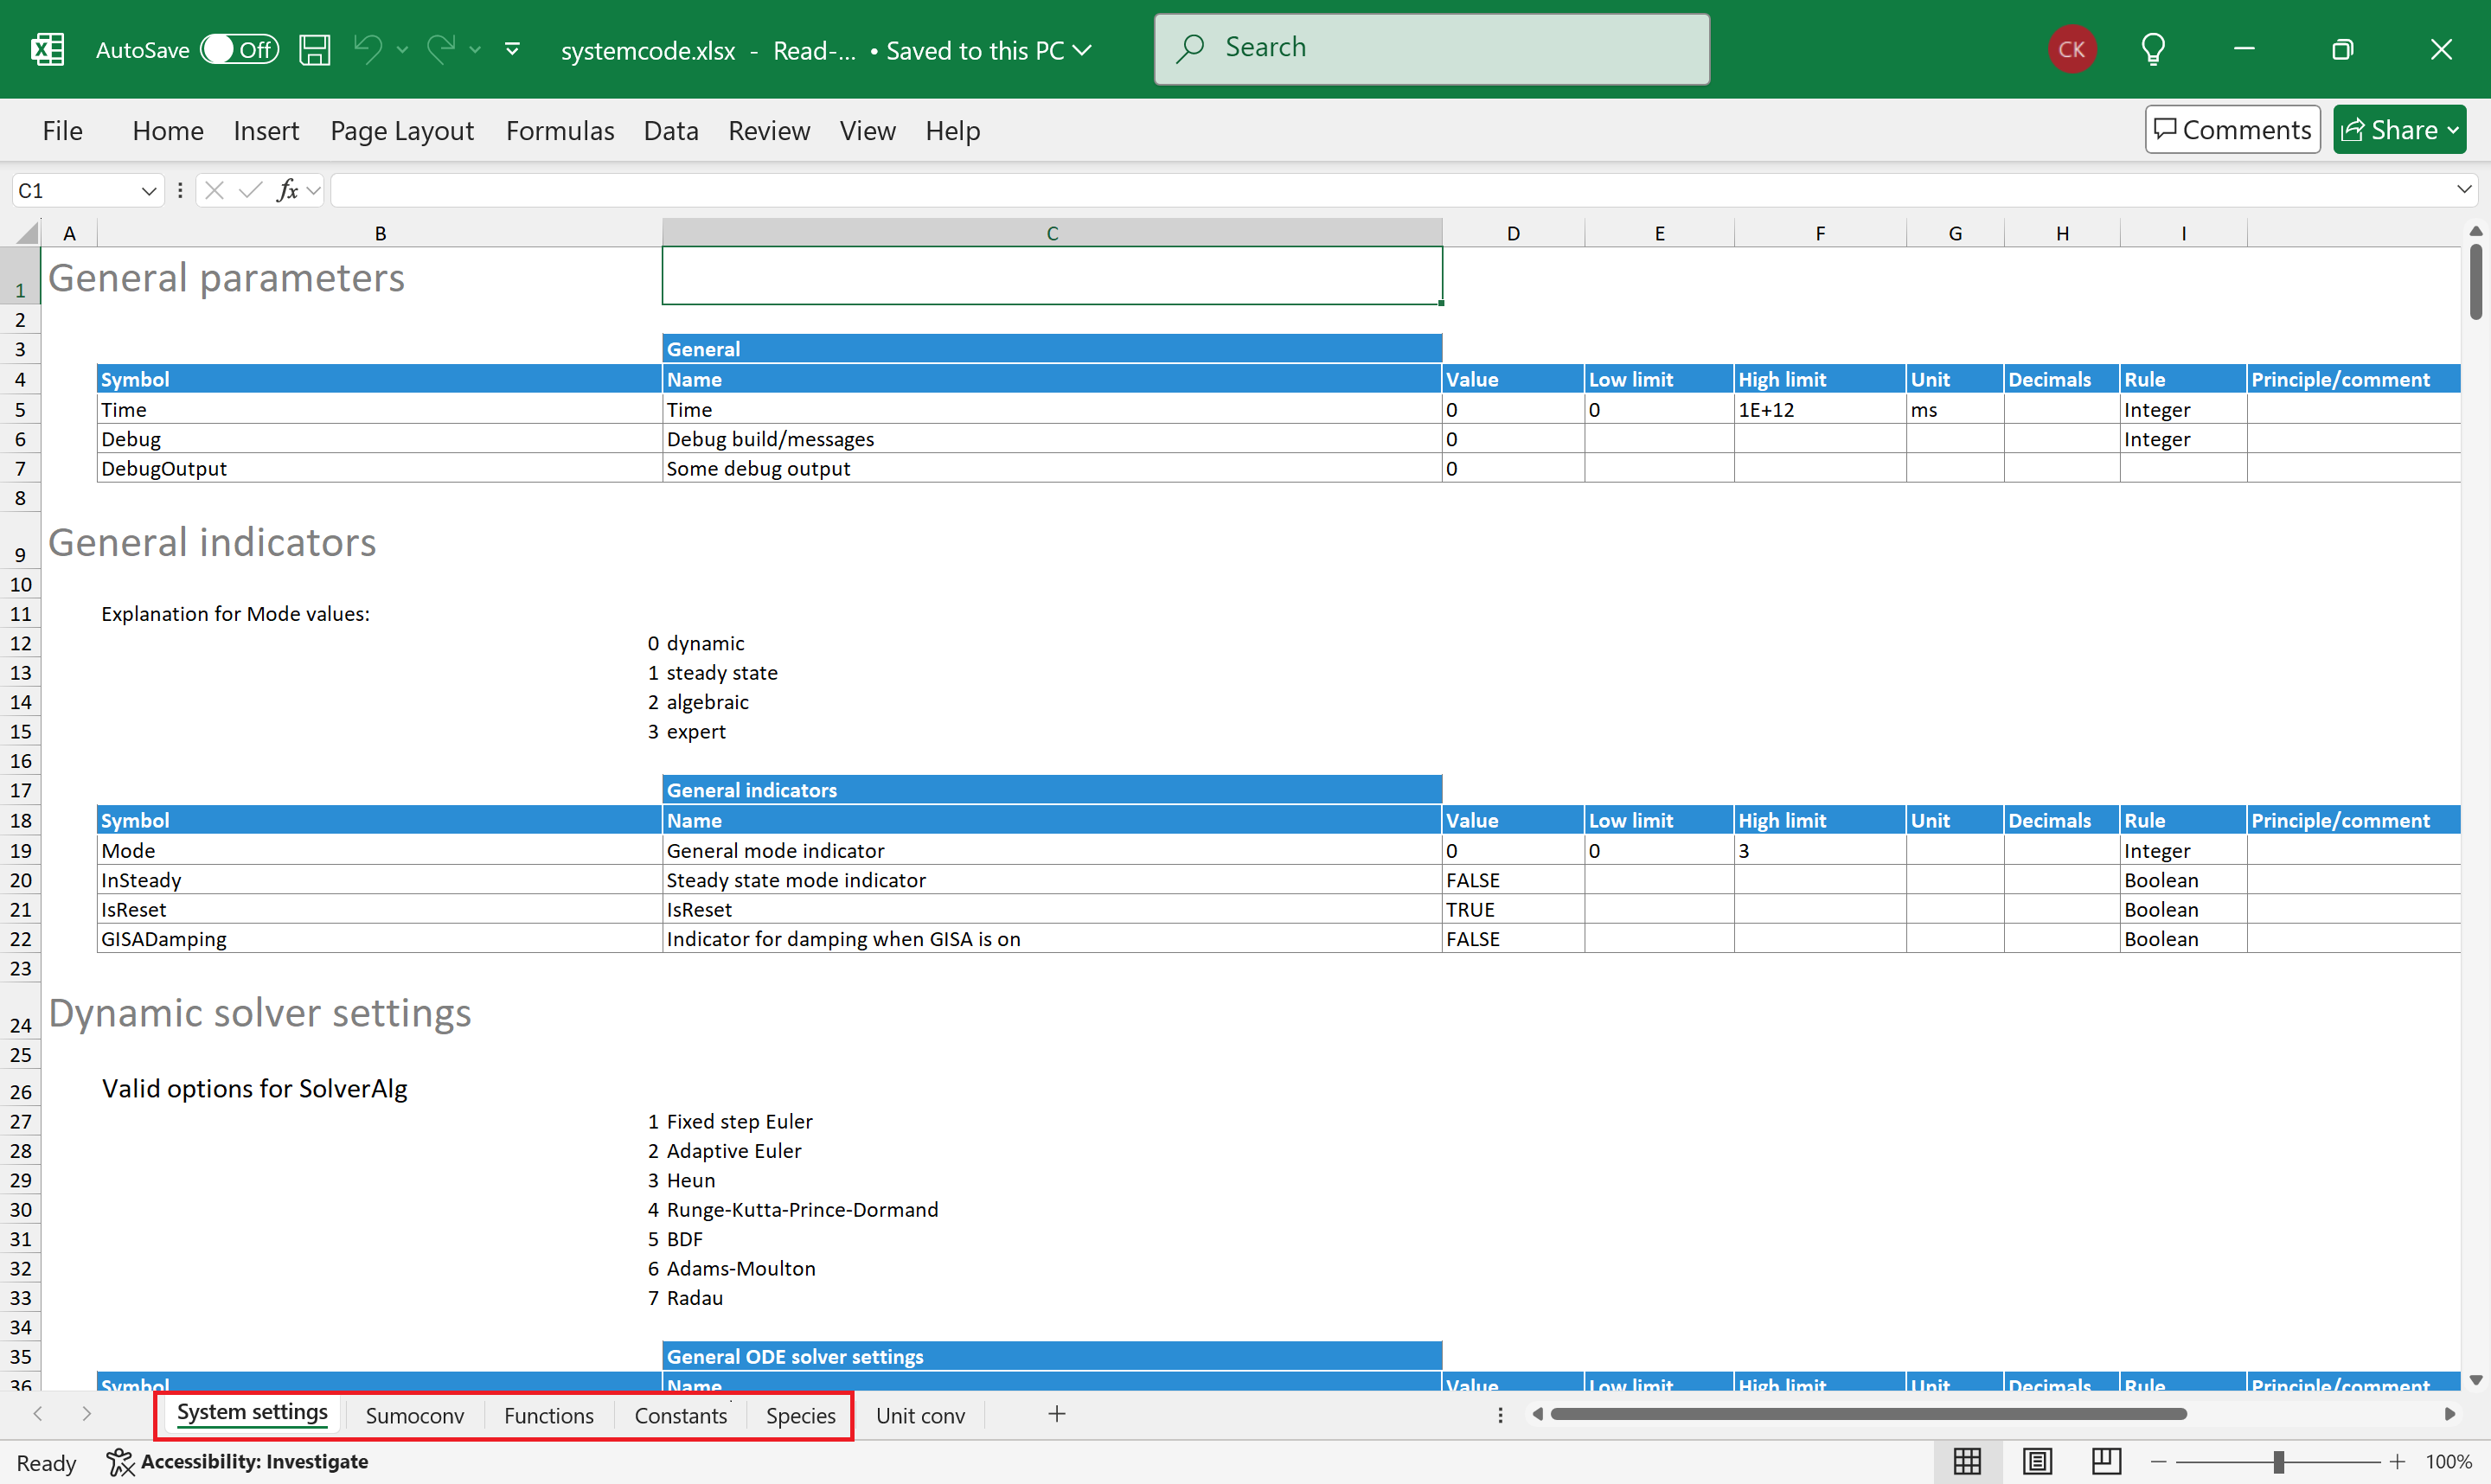Switch to Normal view
Image resolution: width=2491 pixels, height=1484 pixels.
[1967, 1462]
